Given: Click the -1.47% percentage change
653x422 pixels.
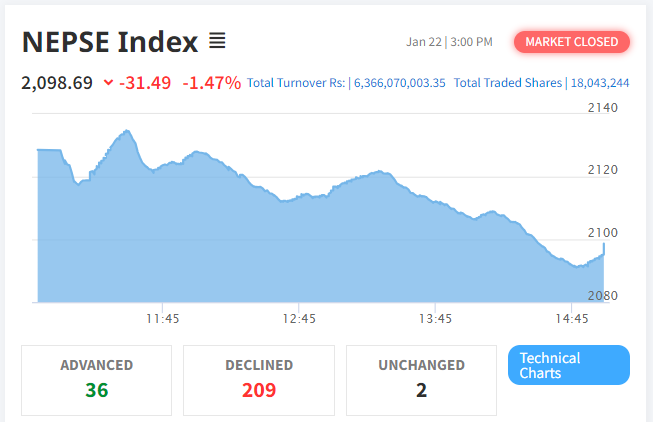Looking at the screenshot, I should (x=212, y=83).
